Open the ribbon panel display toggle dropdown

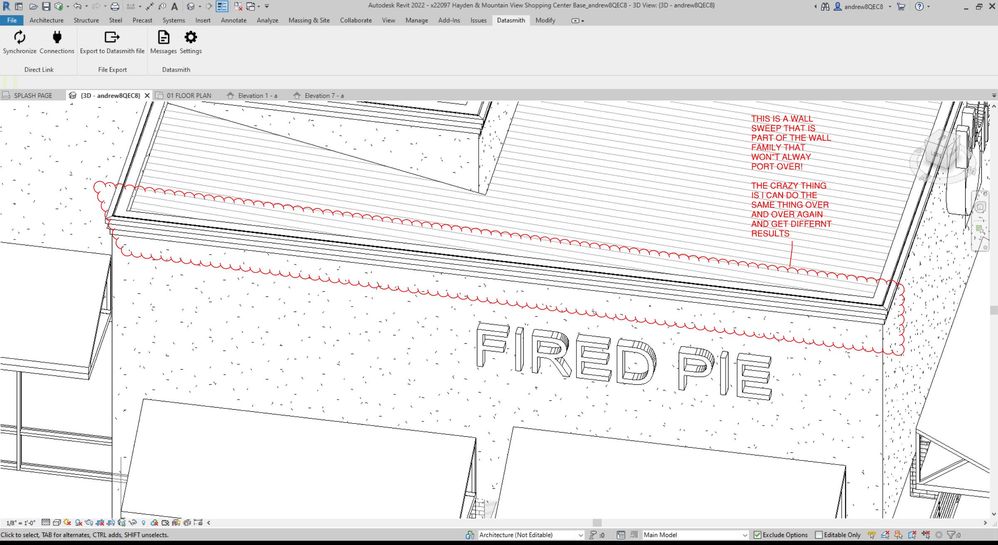(x=577, y=20)
